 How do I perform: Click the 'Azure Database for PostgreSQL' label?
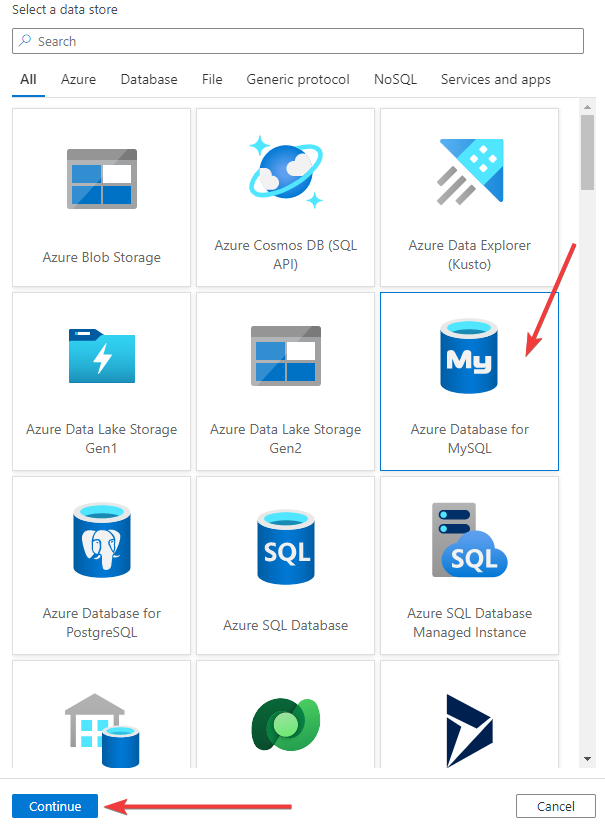click(x=102, y=623)
